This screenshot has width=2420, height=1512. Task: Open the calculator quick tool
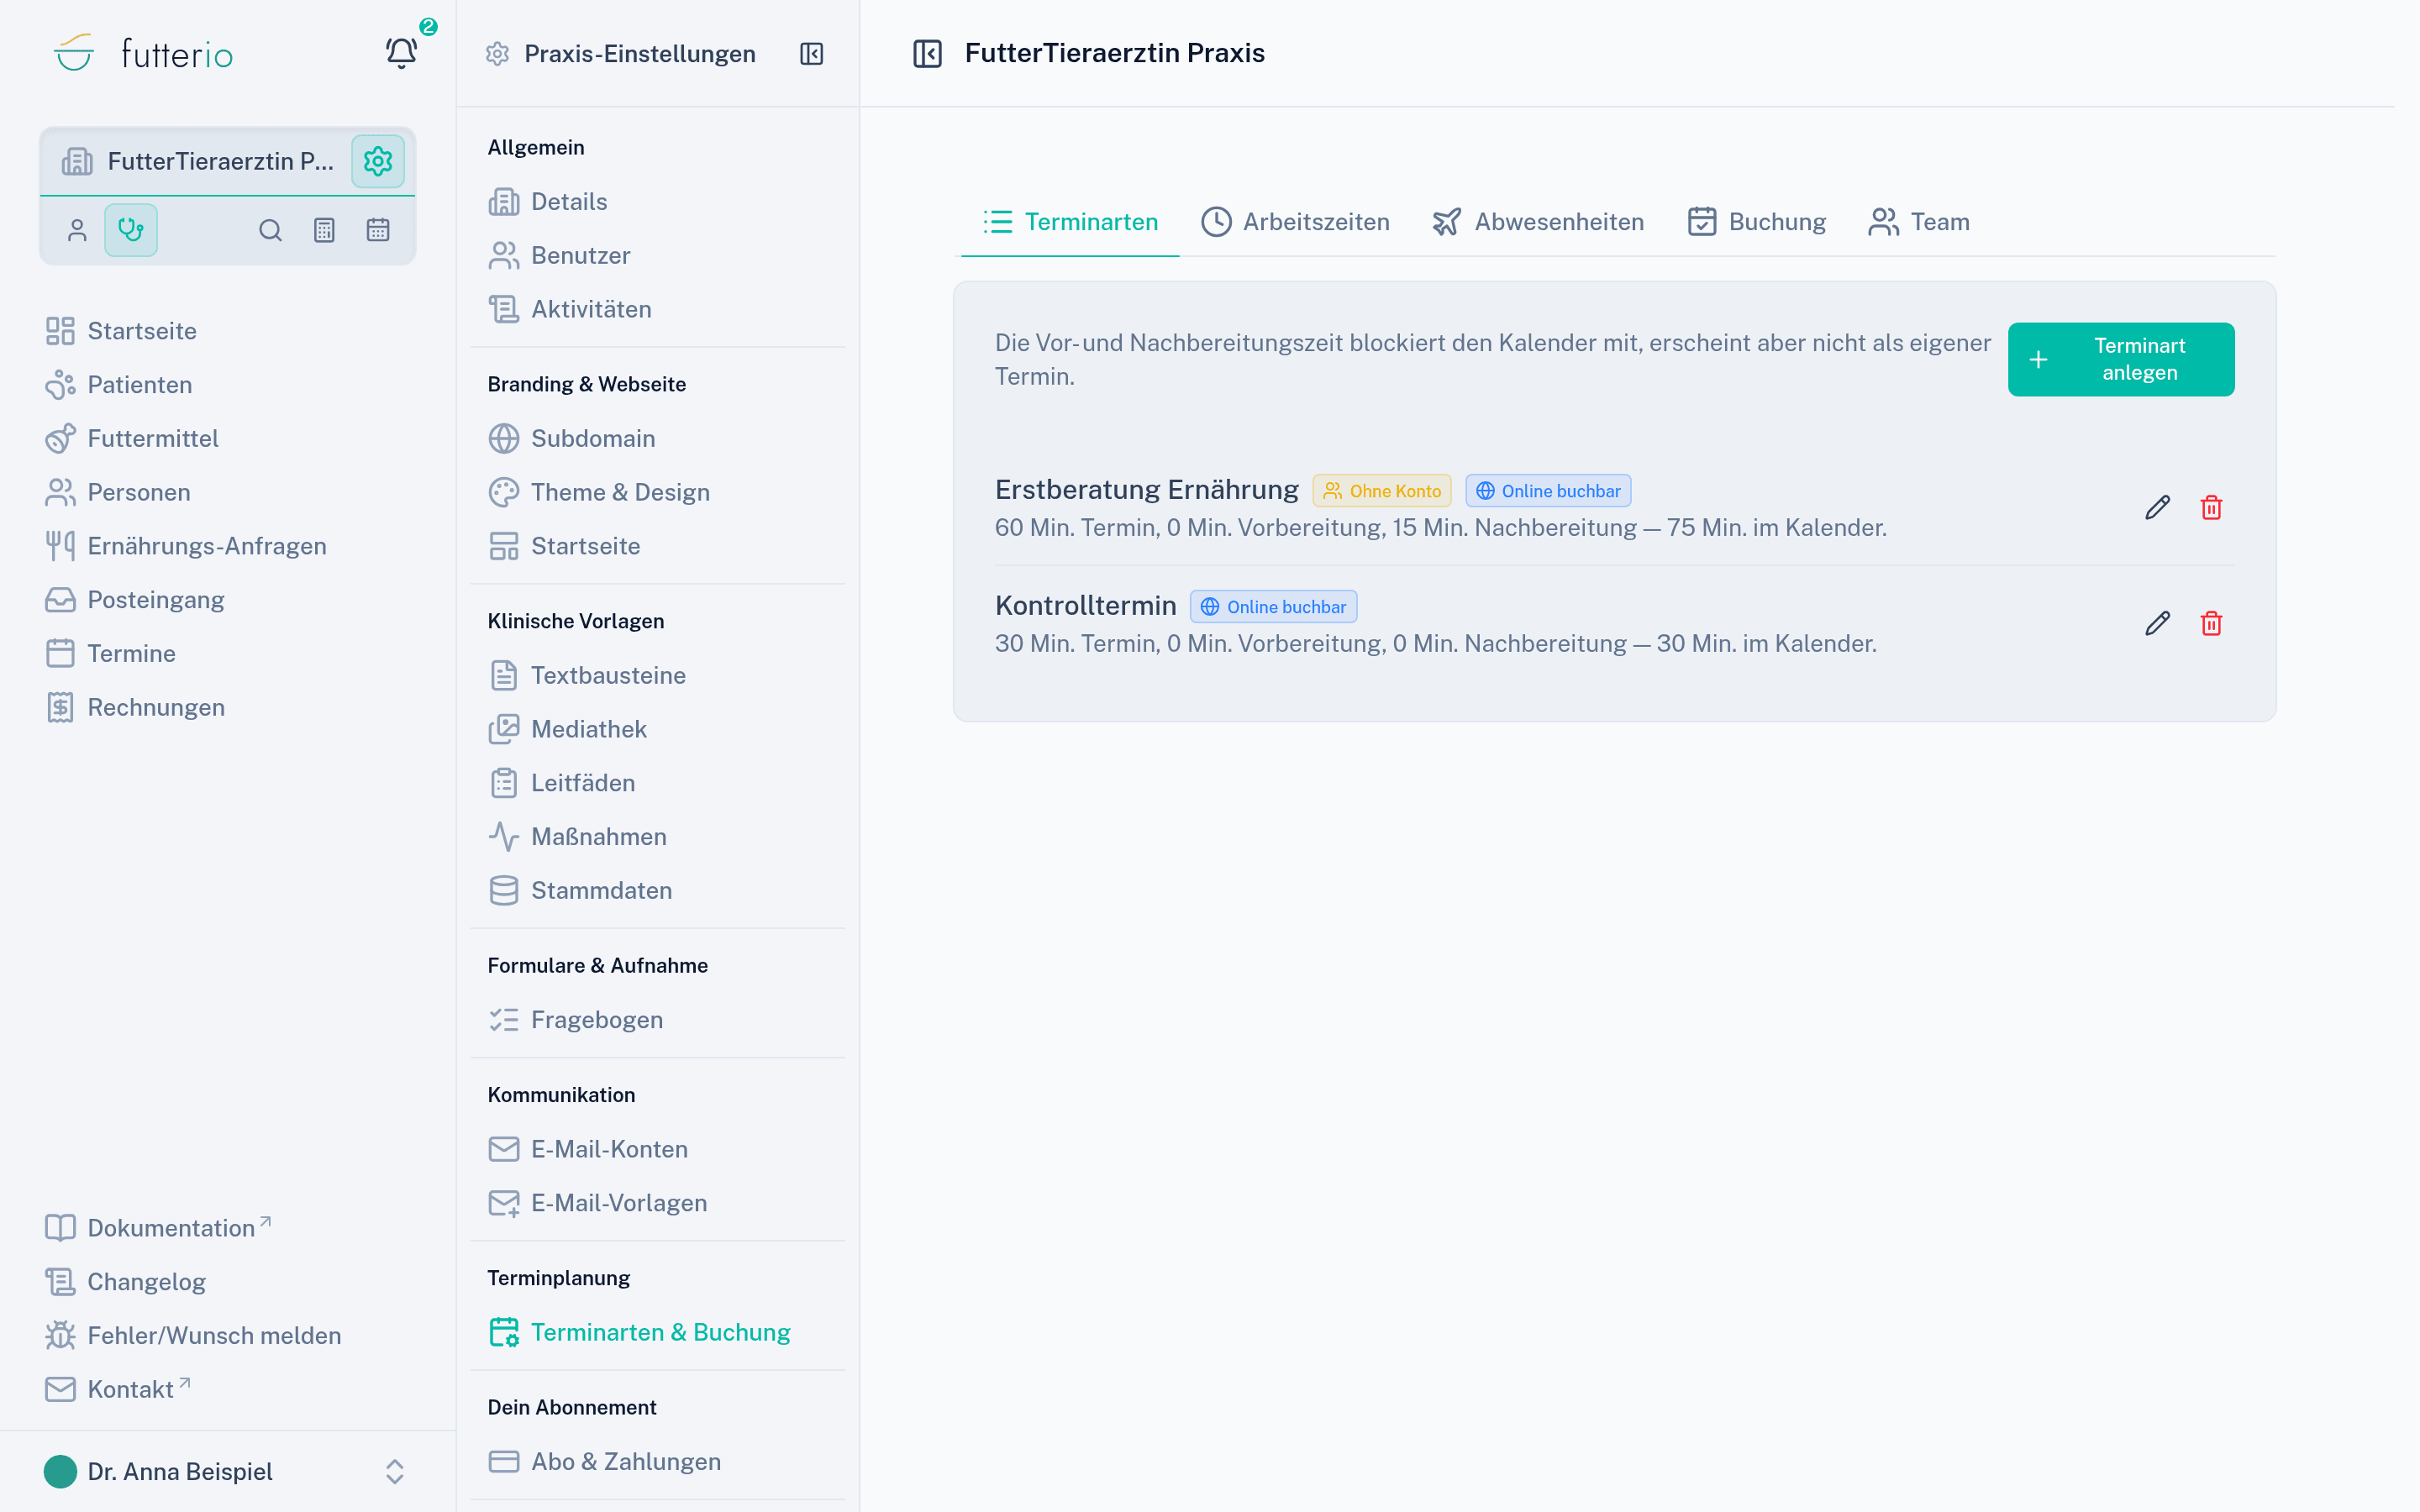click(x=324, y=230)
